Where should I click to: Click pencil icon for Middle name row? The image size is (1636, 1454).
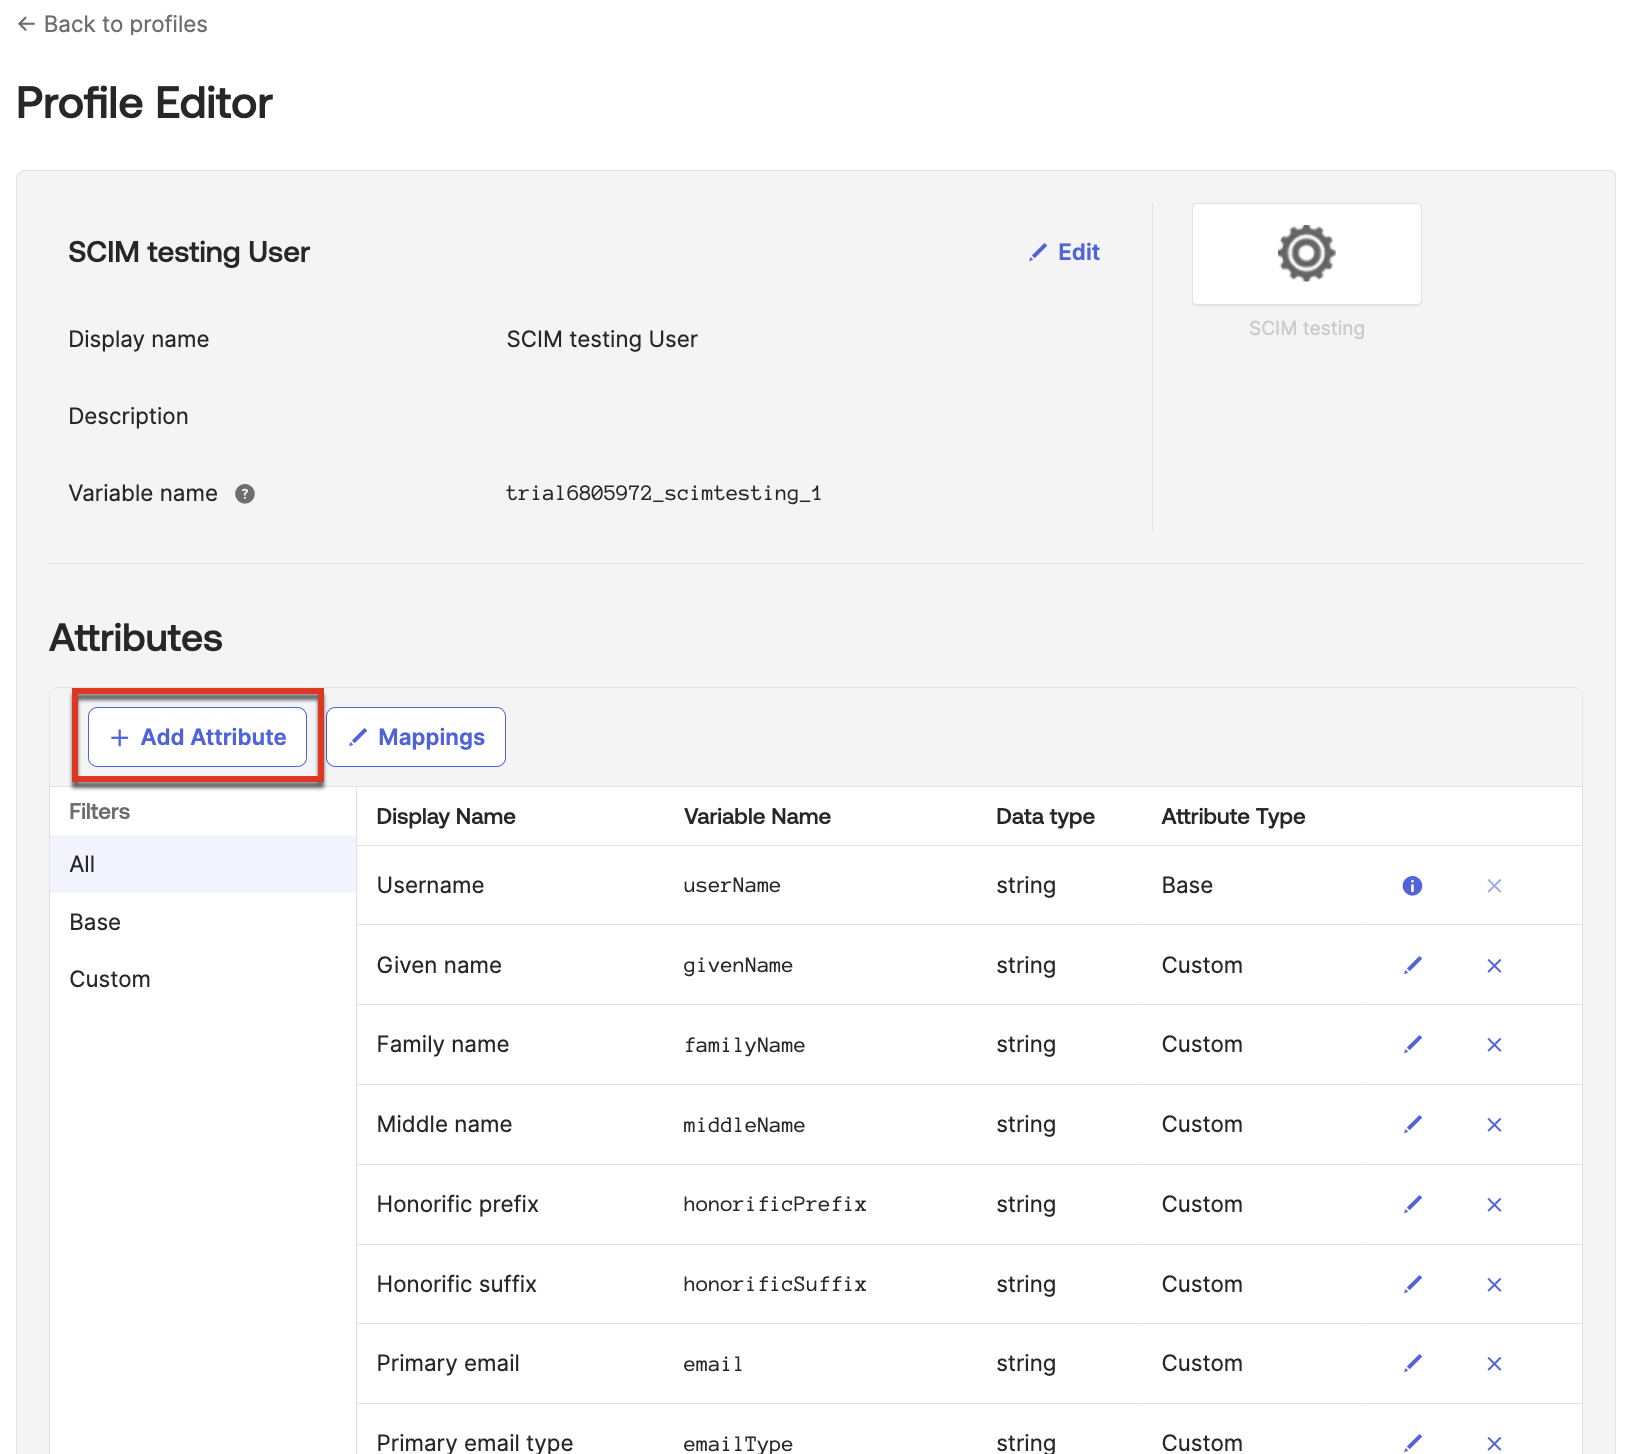click(x=1412, y=1124)
